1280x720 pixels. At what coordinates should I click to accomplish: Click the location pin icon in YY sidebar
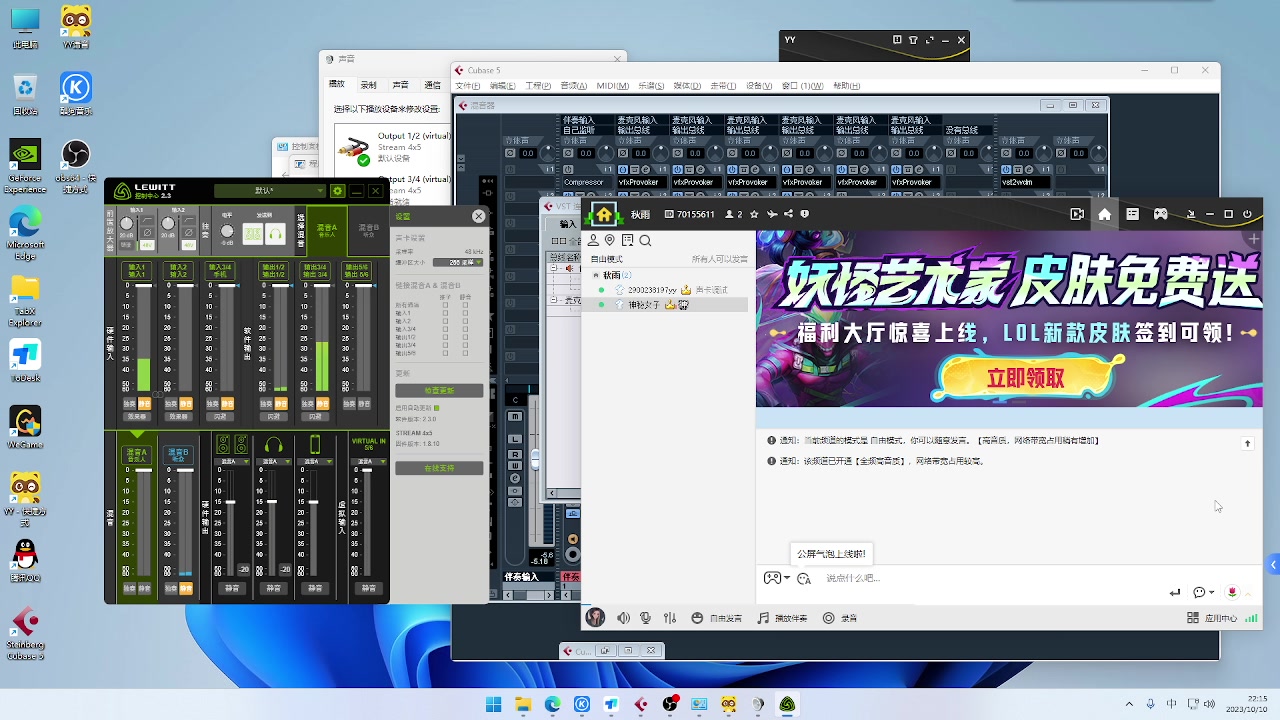coord(609,240)
